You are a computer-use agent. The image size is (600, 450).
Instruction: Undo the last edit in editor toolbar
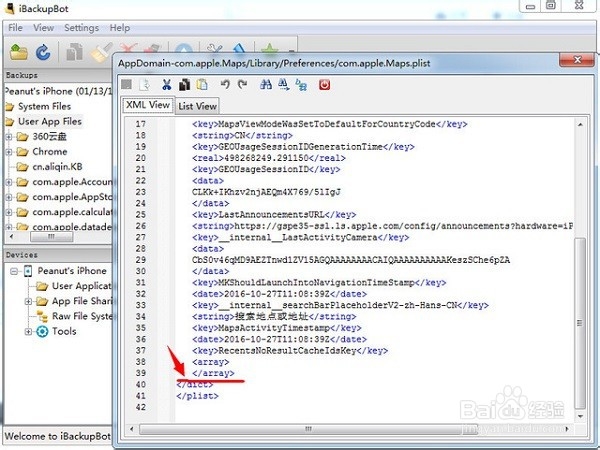tap(225, 85)
